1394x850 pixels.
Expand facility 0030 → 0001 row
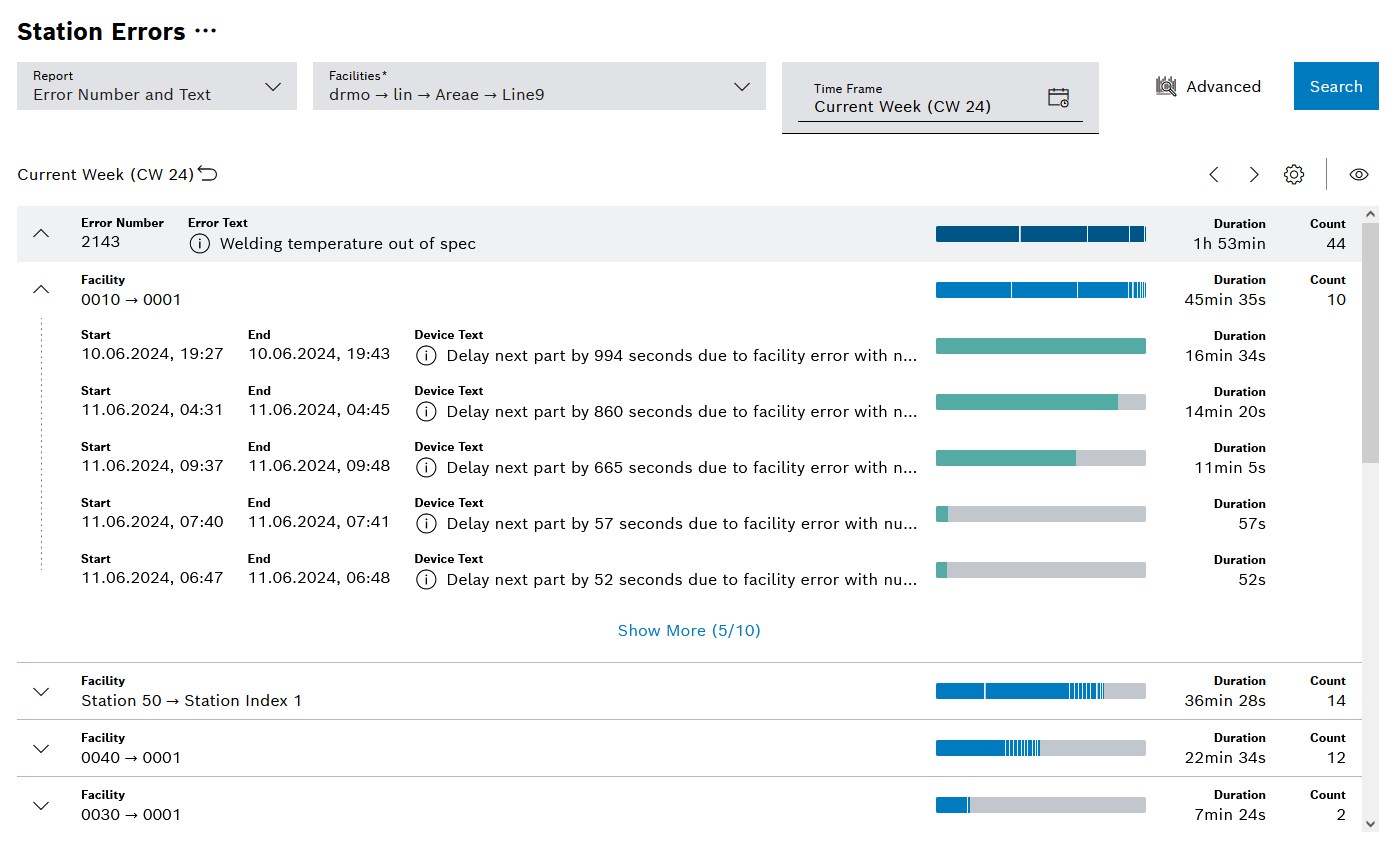click(41, 805)
